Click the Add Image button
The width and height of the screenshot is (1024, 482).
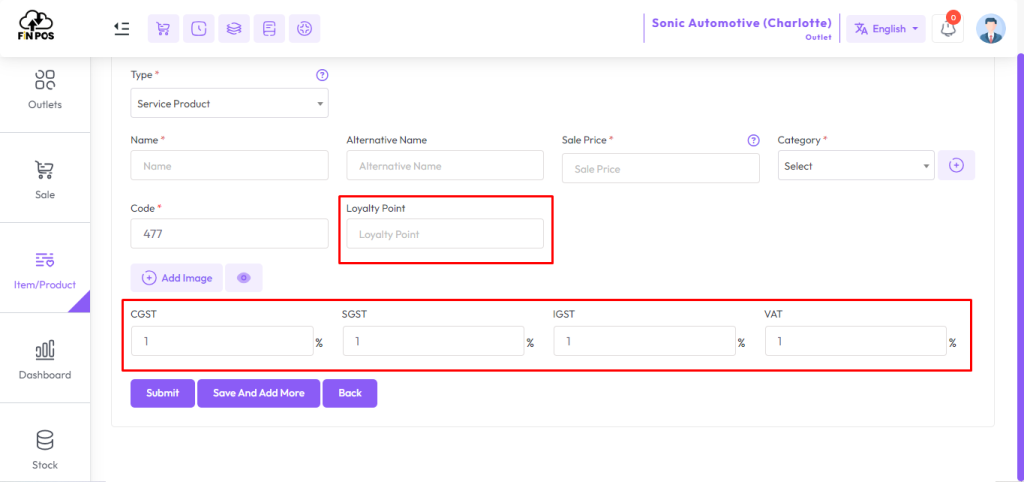[177, 278]
